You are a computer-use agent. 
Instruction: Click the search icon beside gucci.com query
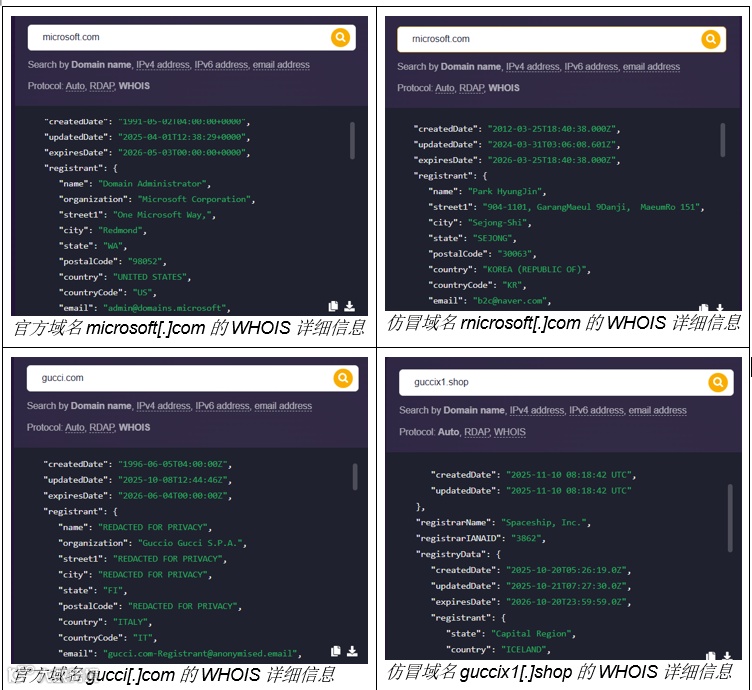[x=343, y=378]
